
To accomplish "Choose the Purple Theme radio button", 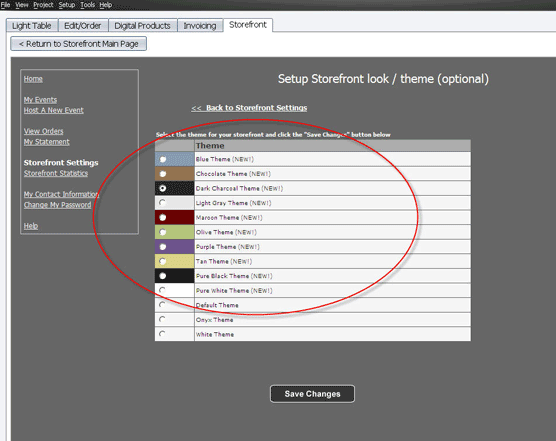I will (163, 246).
